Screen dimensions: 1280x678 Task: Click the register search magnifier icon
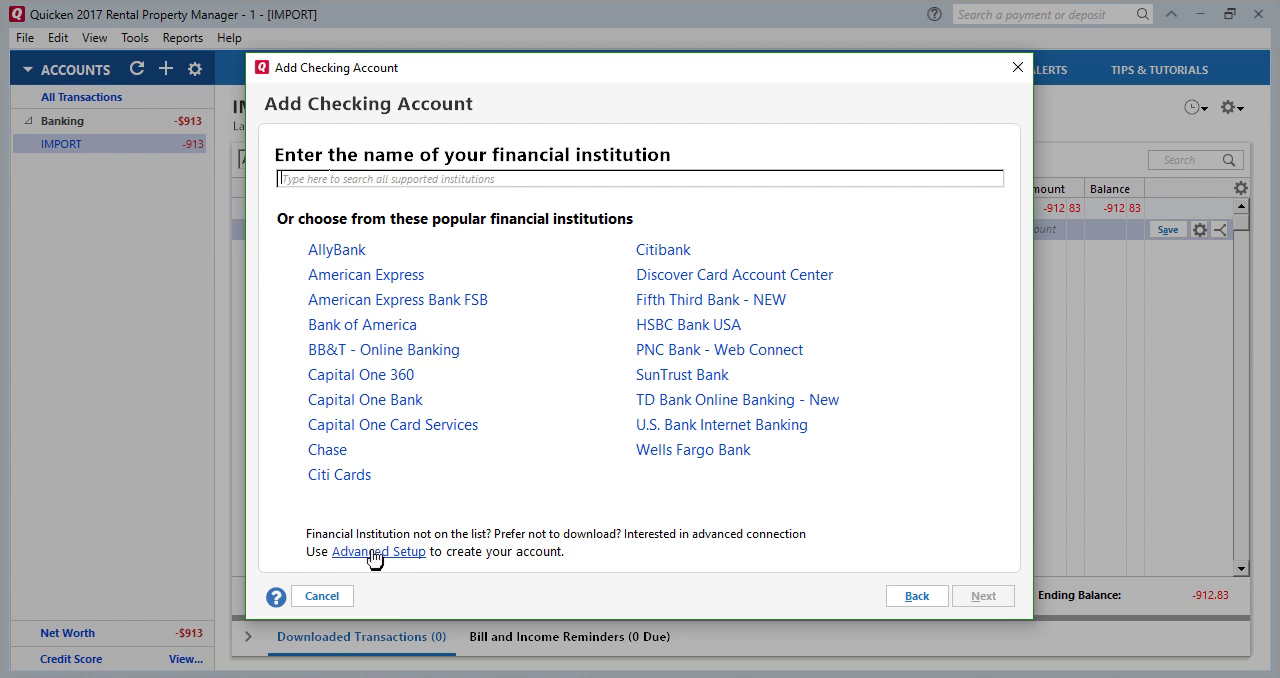(x=1229, y=160)
